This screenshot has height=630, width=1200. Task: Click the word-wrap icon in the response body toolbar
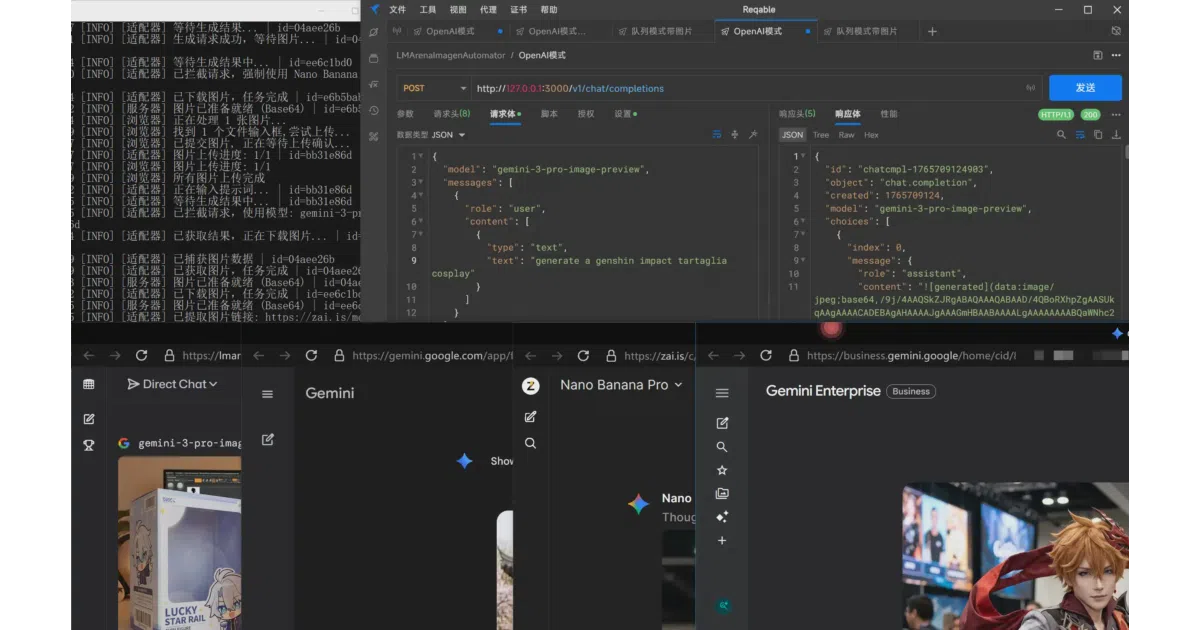pos(1080,135)
